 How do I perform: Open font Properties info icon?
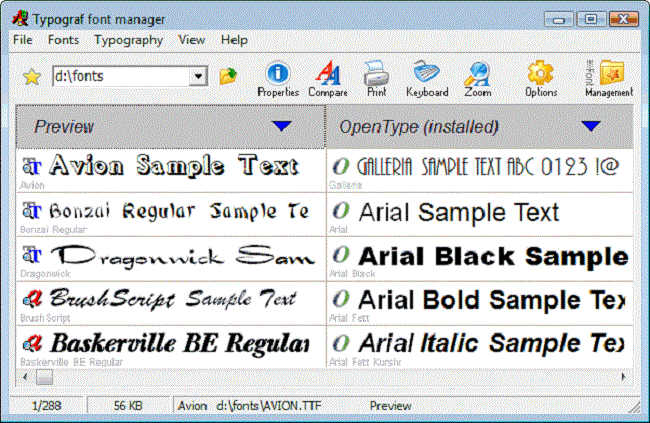pyautogui.click(x=278, y=80)
